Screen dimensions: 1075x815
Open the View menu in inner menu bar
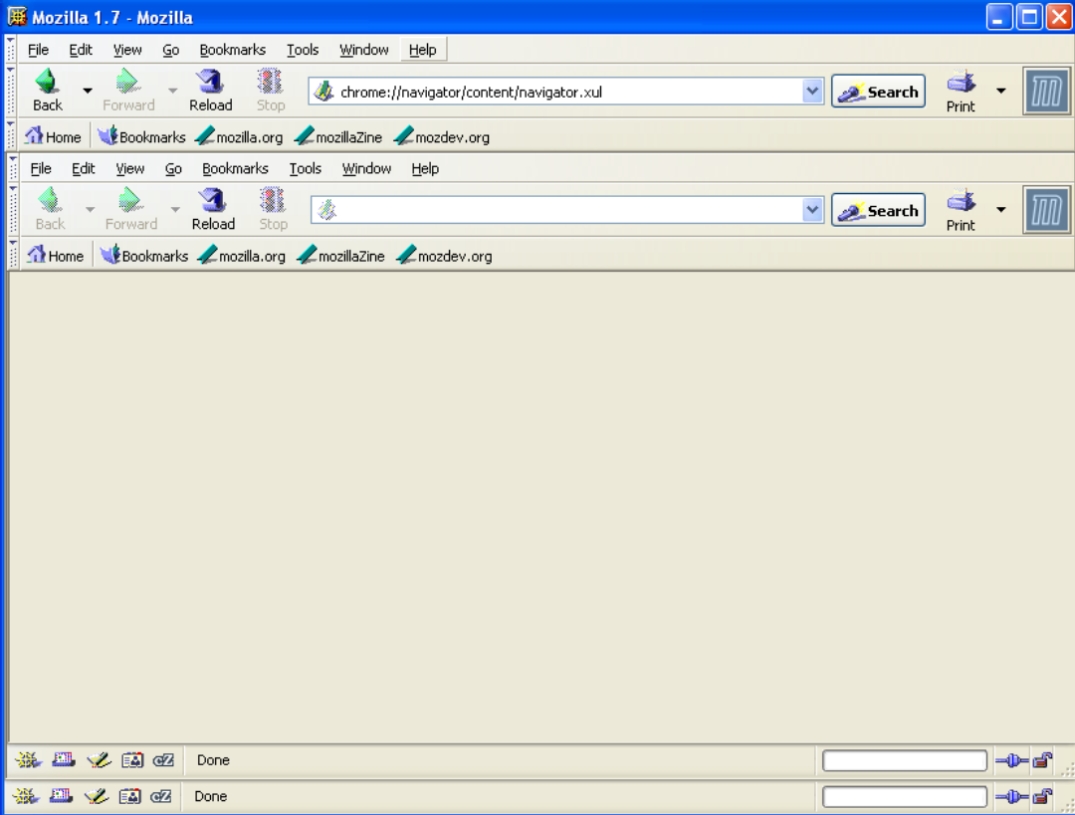pyautogui.click(x=130, y=168)
